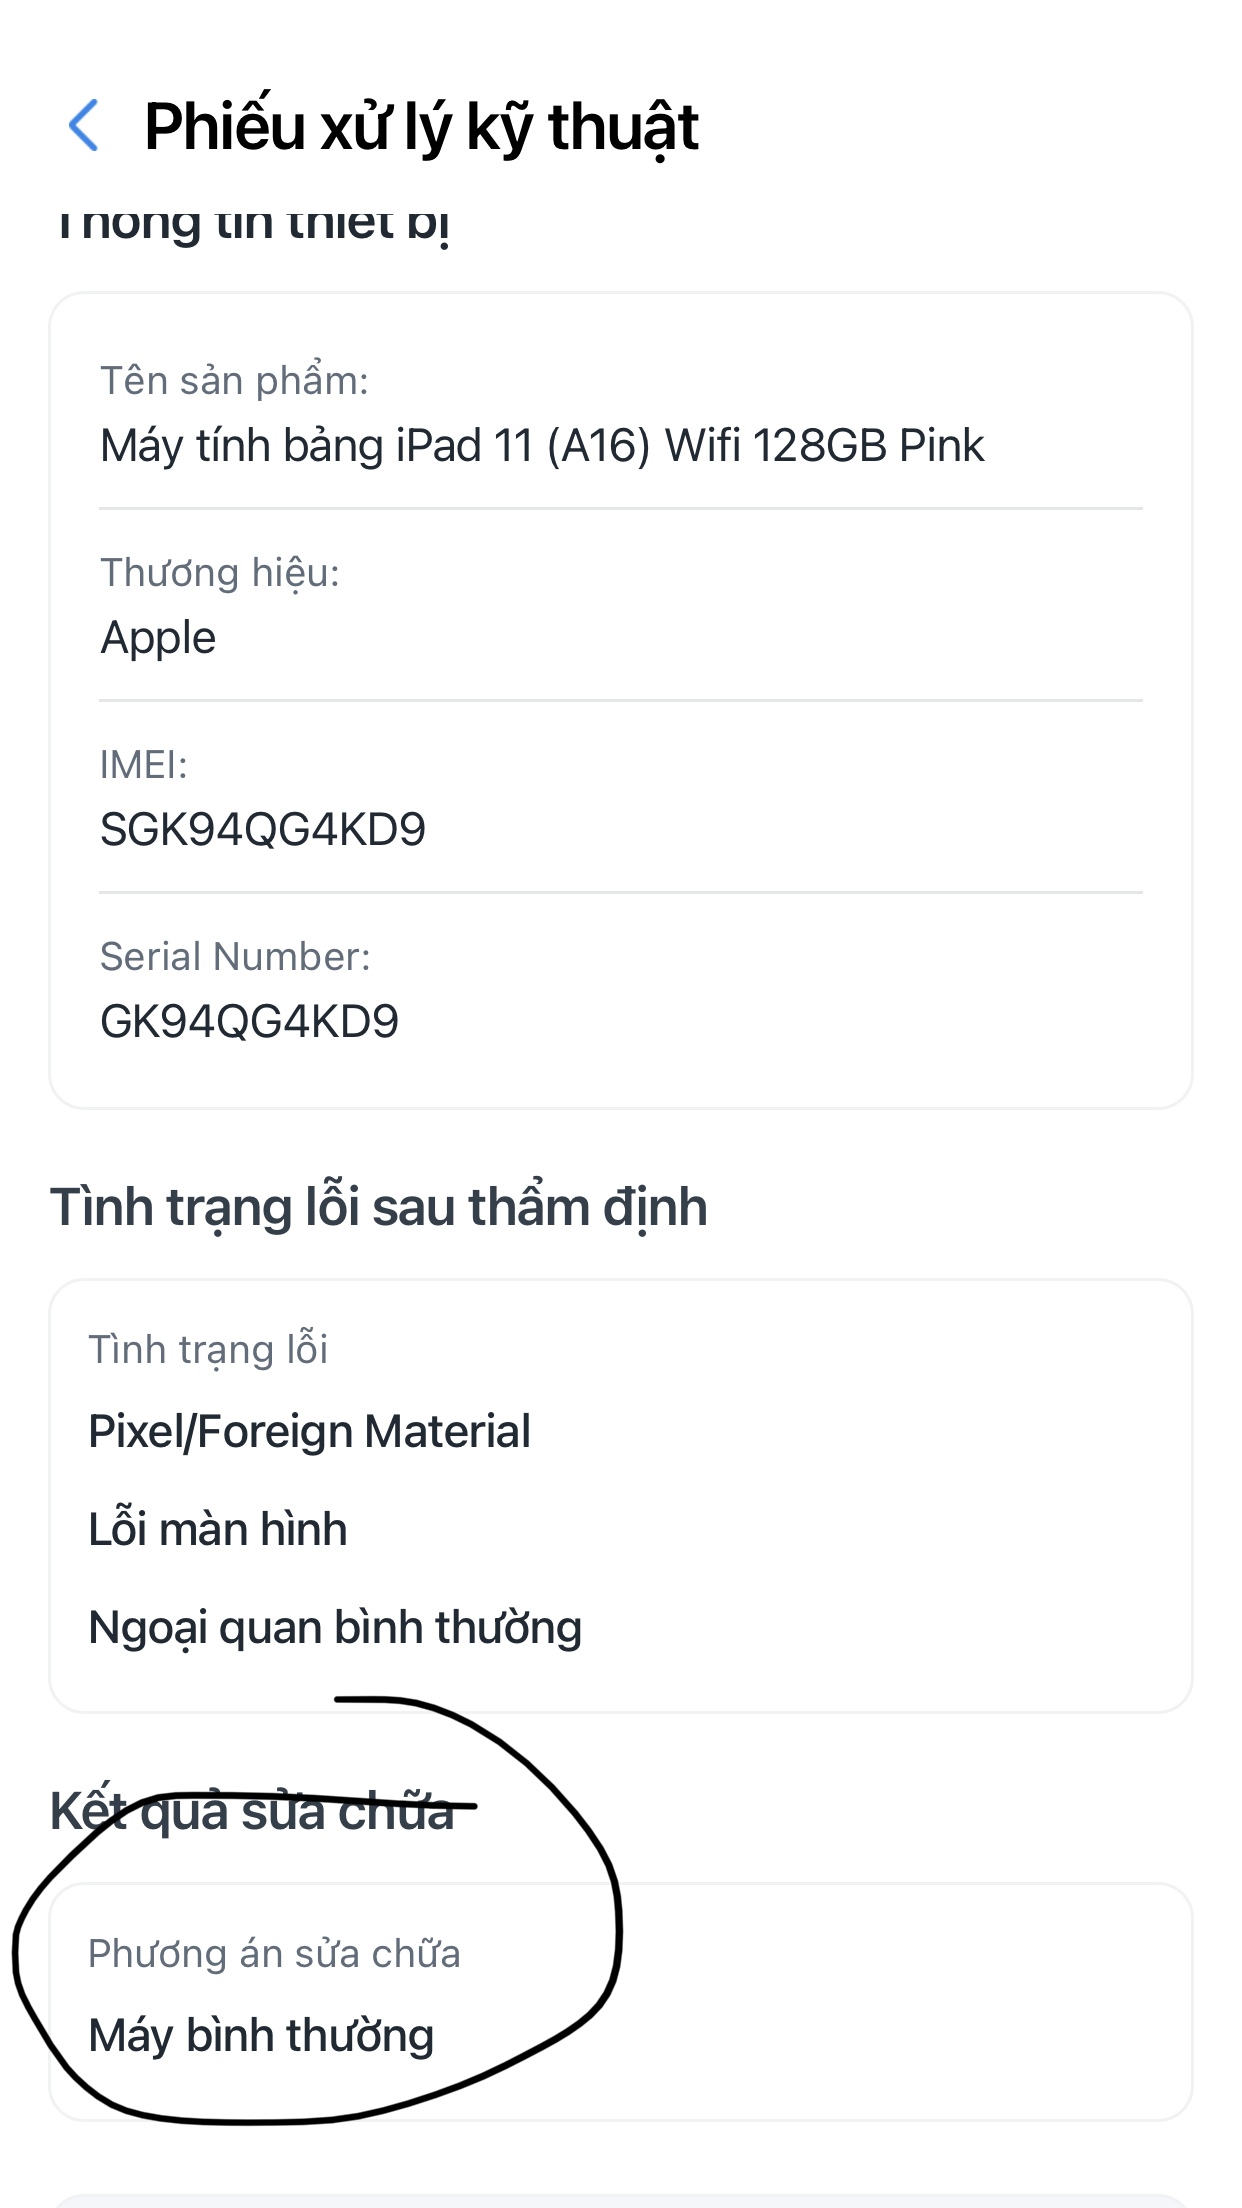The image size is (1242, 2208).
Task: Click the partially hidden 'Thông tin thiết bị' heading
Action: pyautogui.click(x=252, y=225)
